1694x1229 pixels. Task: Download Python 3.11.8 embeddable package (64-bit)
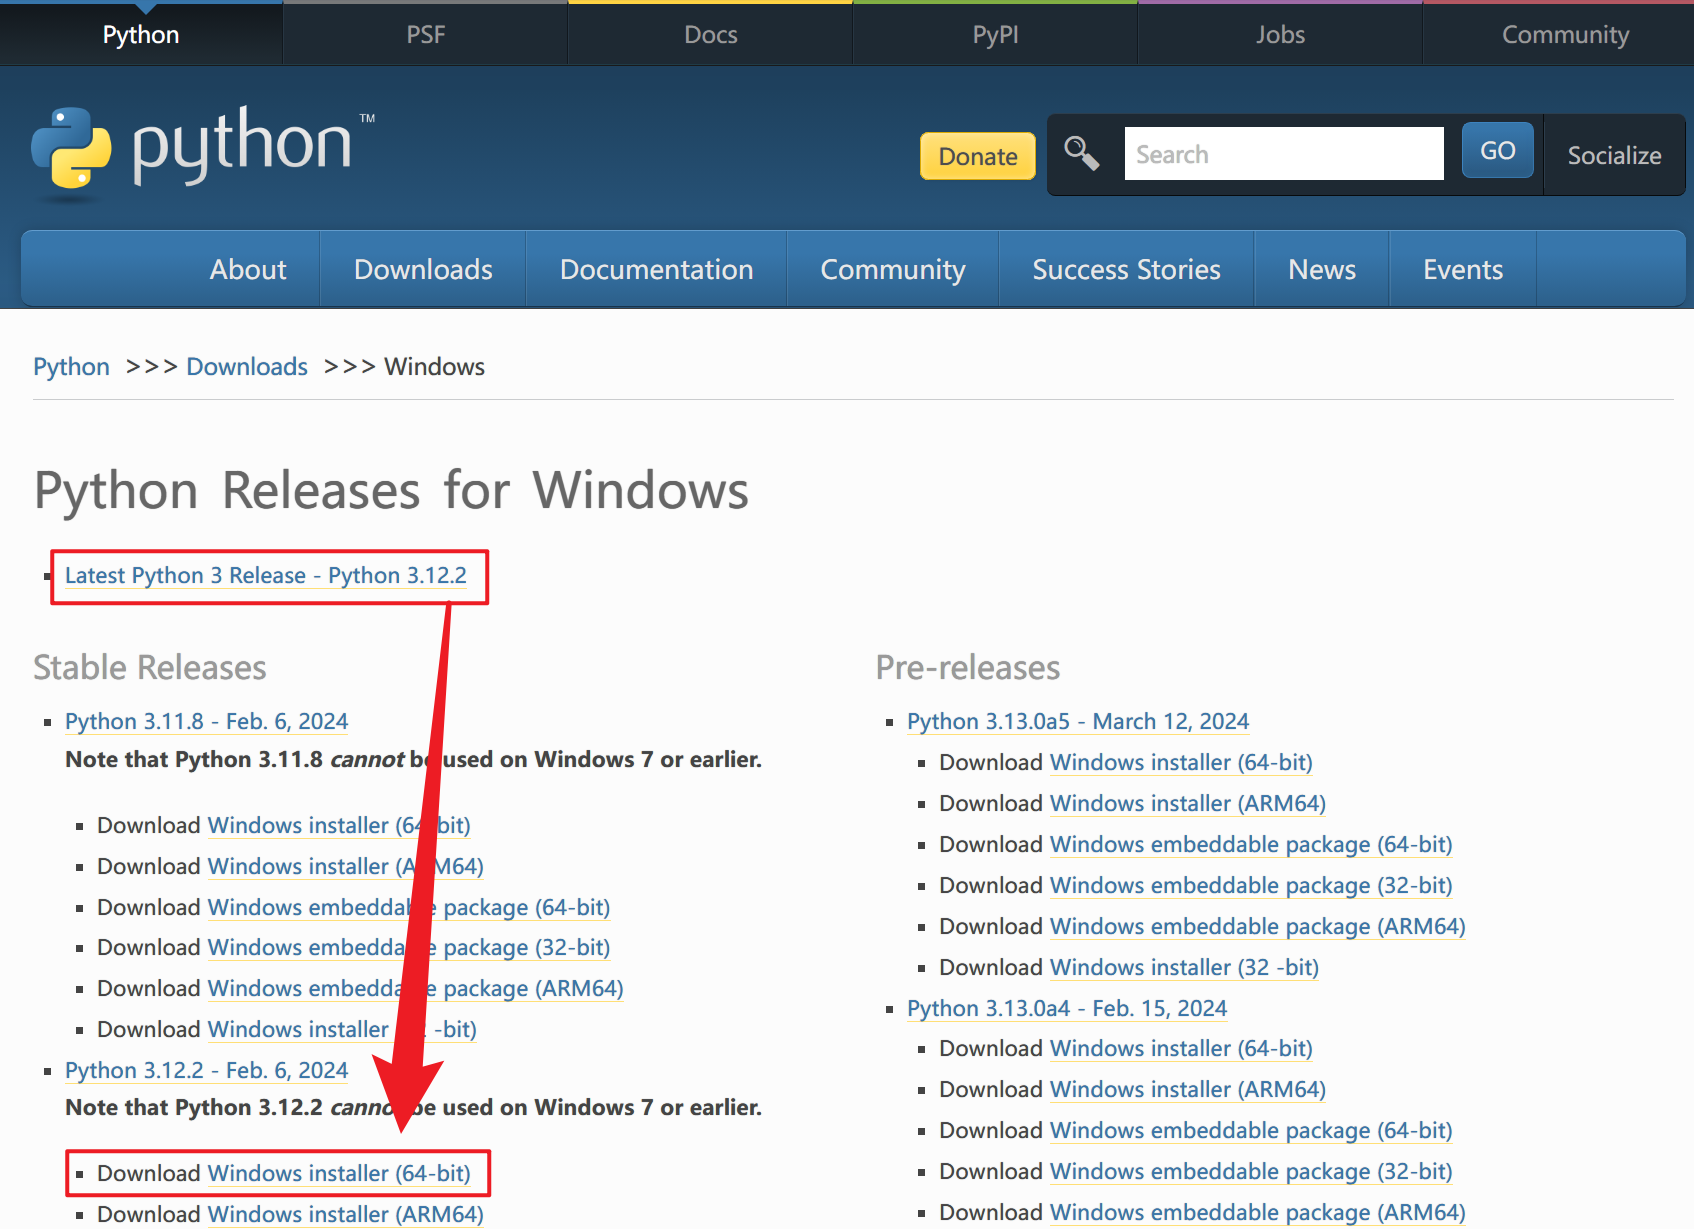pyautogui.click(x=409, y=907)
